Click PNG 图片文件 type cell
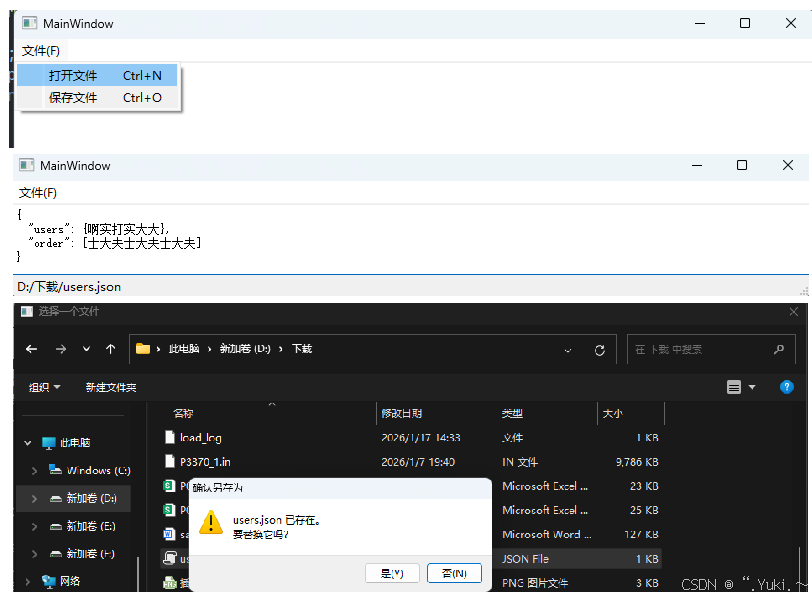The image size is (812, 601). (535, 583)
